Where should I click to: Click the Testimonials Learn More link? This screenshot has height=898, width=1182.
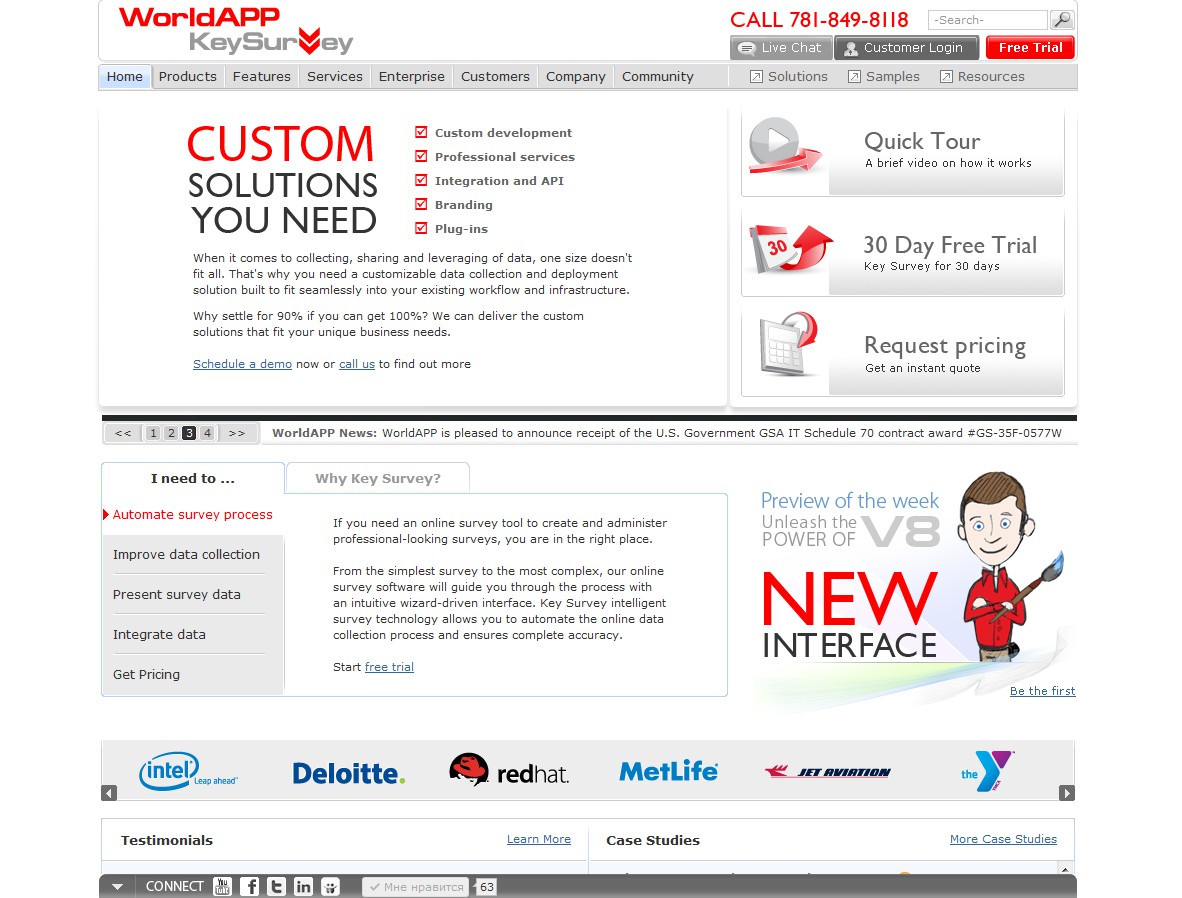tap(539, 839)
